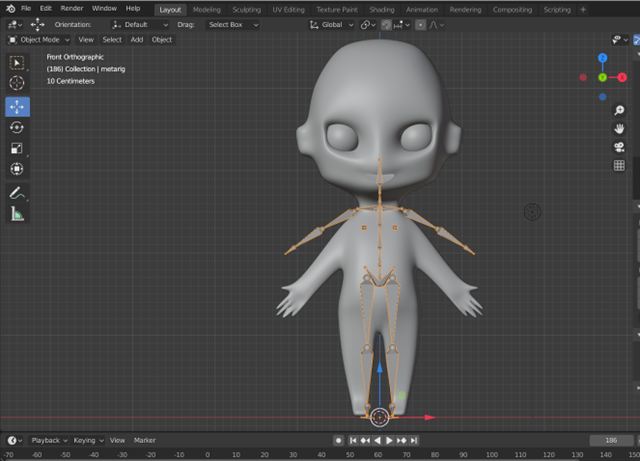Viewport: 640px width, 461px height.
Task: Toggle proportional editing button
Action: (x=420, y=25)
